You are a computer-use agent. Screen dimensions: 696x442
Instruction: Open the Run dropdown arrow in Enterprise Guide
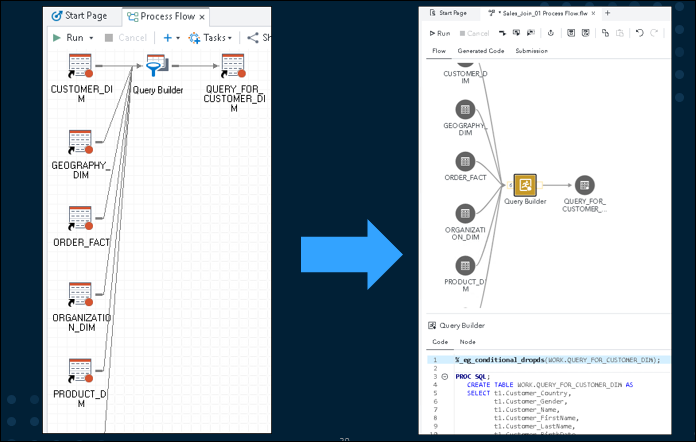tap(91, 38)
